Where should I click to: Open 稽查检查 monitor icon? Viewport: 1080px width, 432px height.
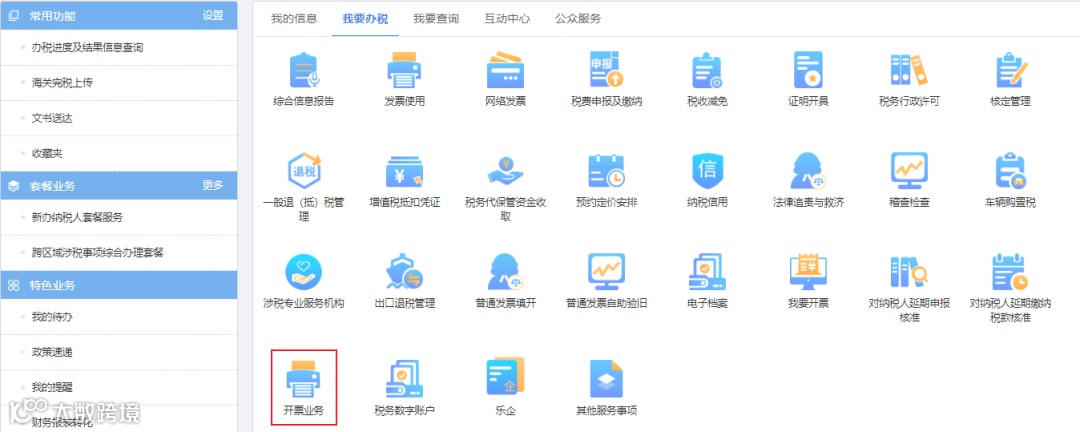point(908,171)
